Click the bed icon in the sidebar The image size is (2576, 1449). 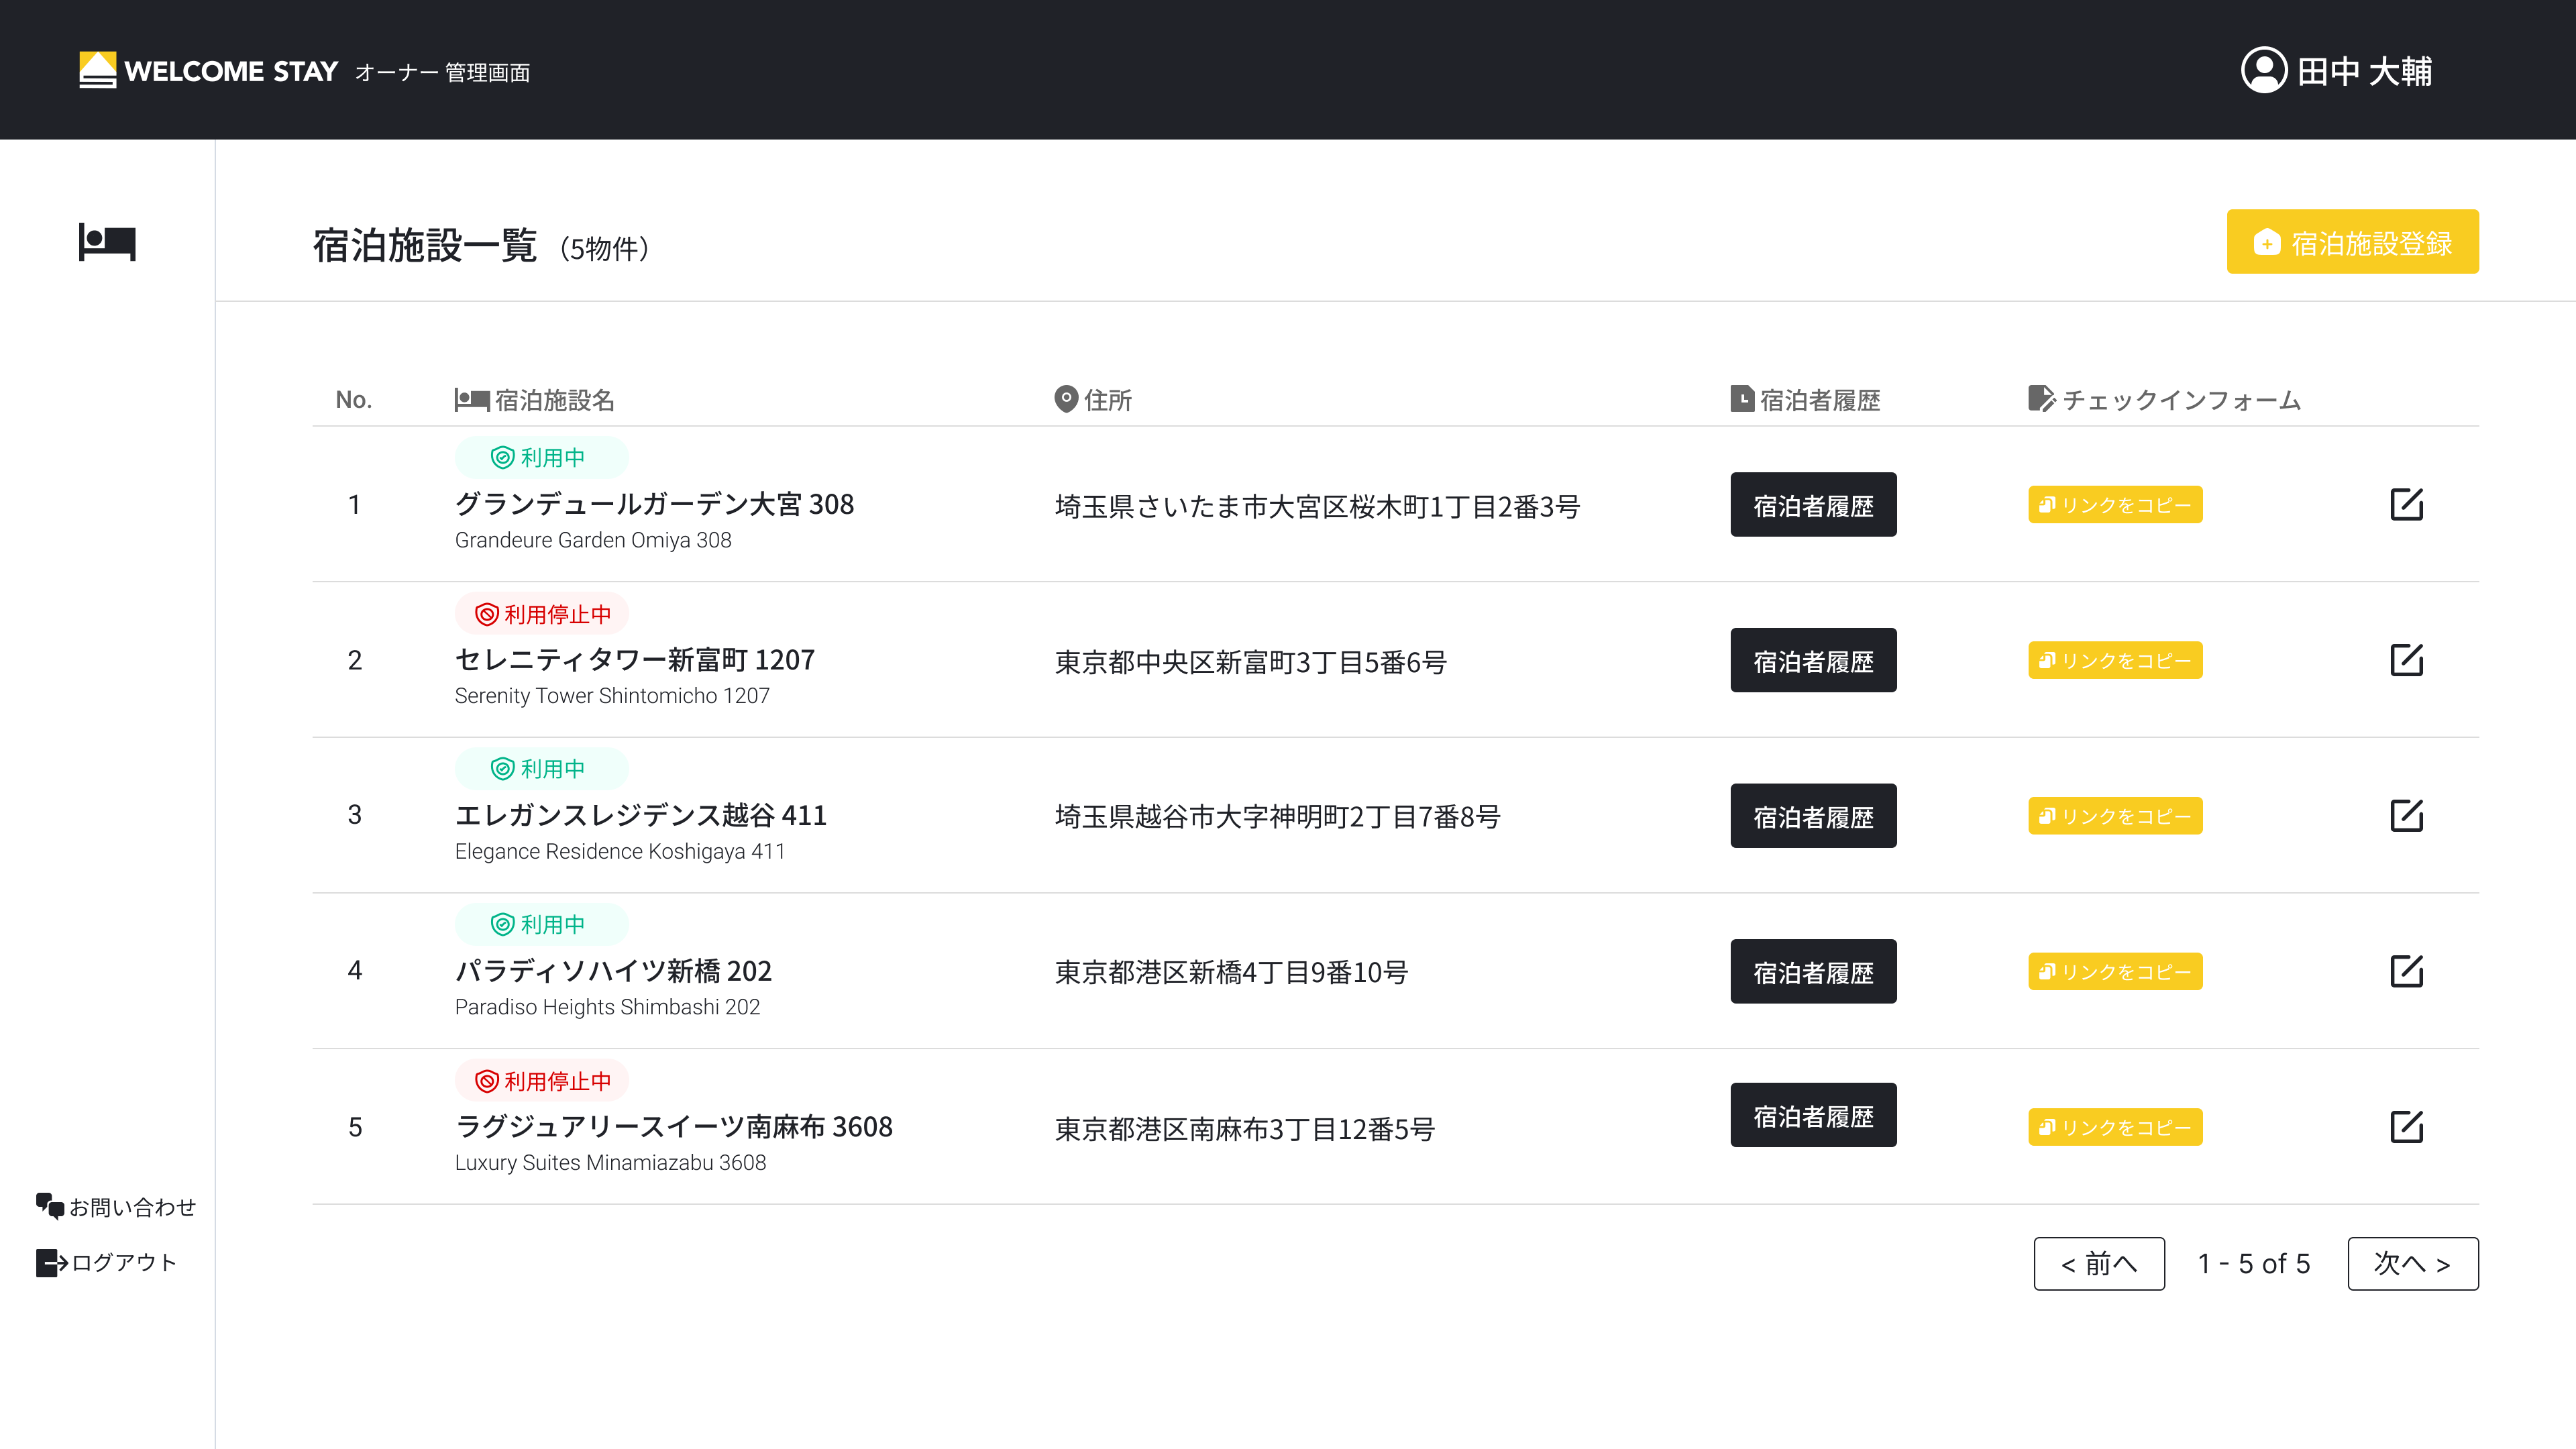point(107,242)
